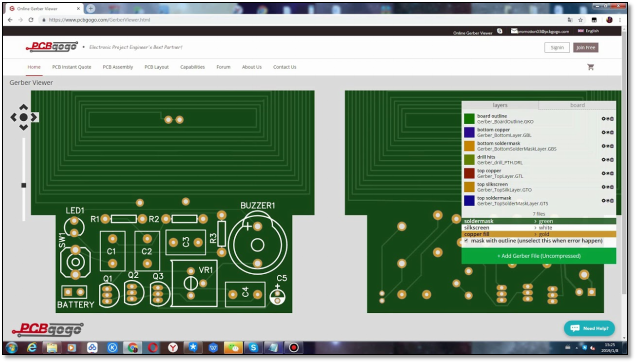Click the top copper layer action icons
Image resolution: width=636 pixels, height=363 pixels.
(x=607, y=173)
